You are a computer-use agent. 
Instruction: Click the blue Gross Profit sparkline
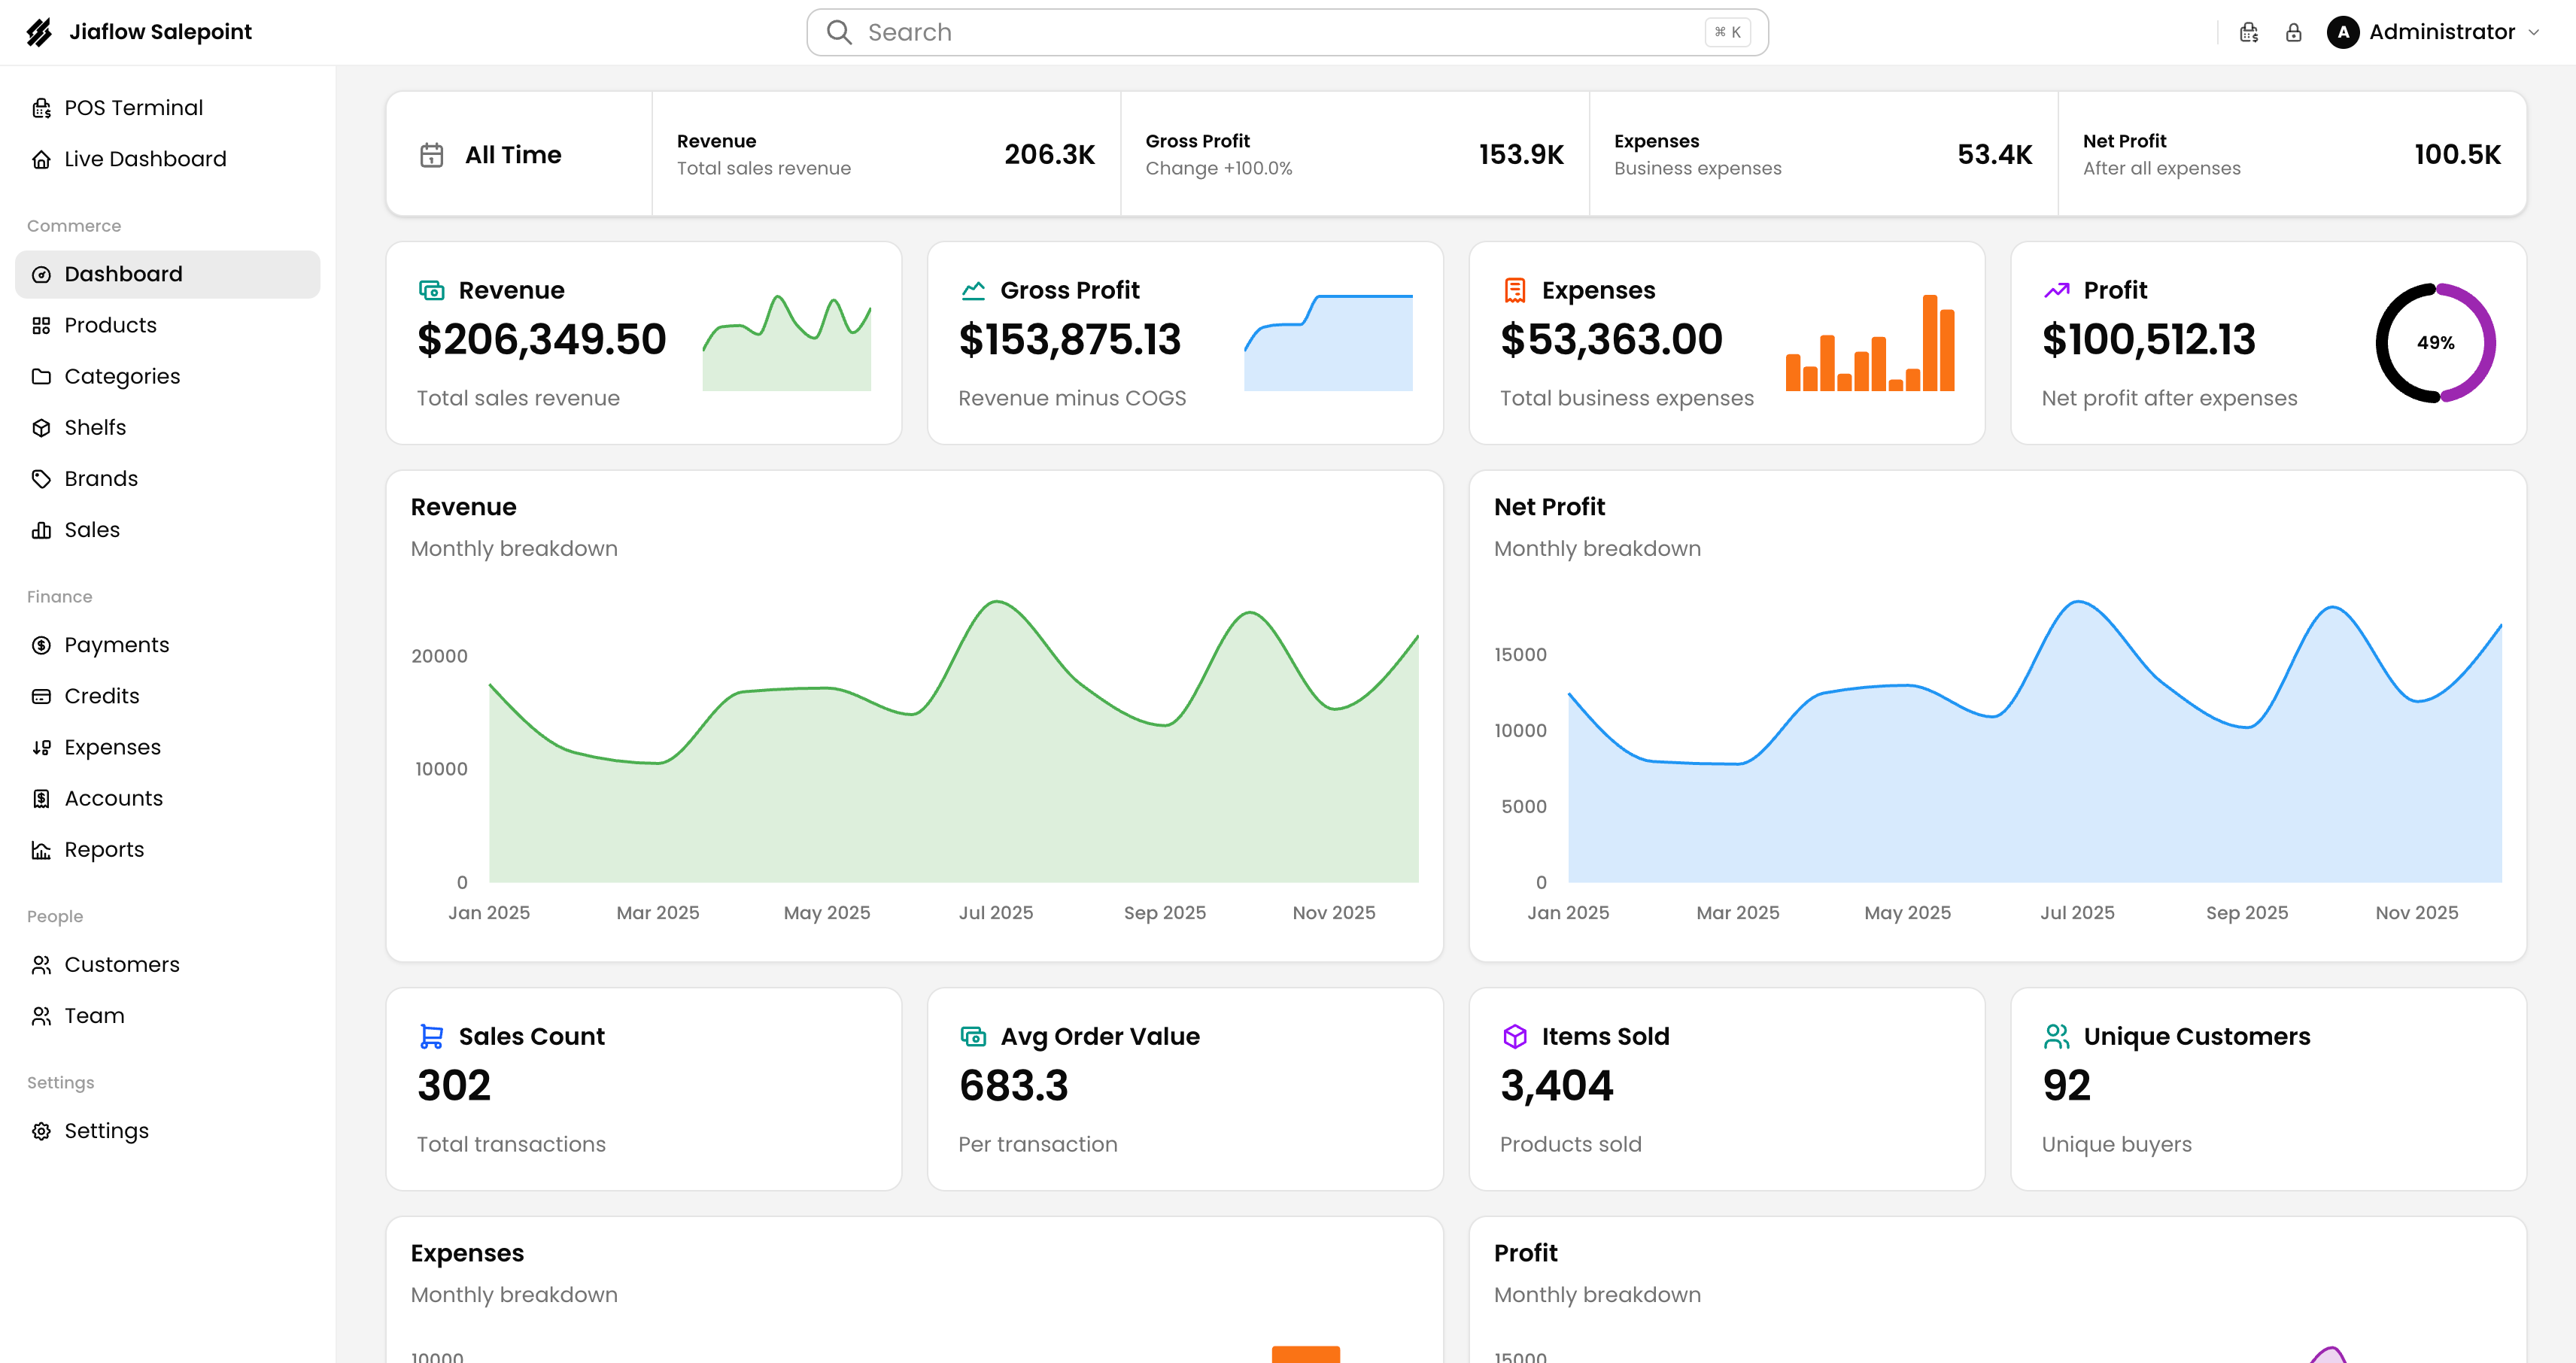coord(1328,342)
